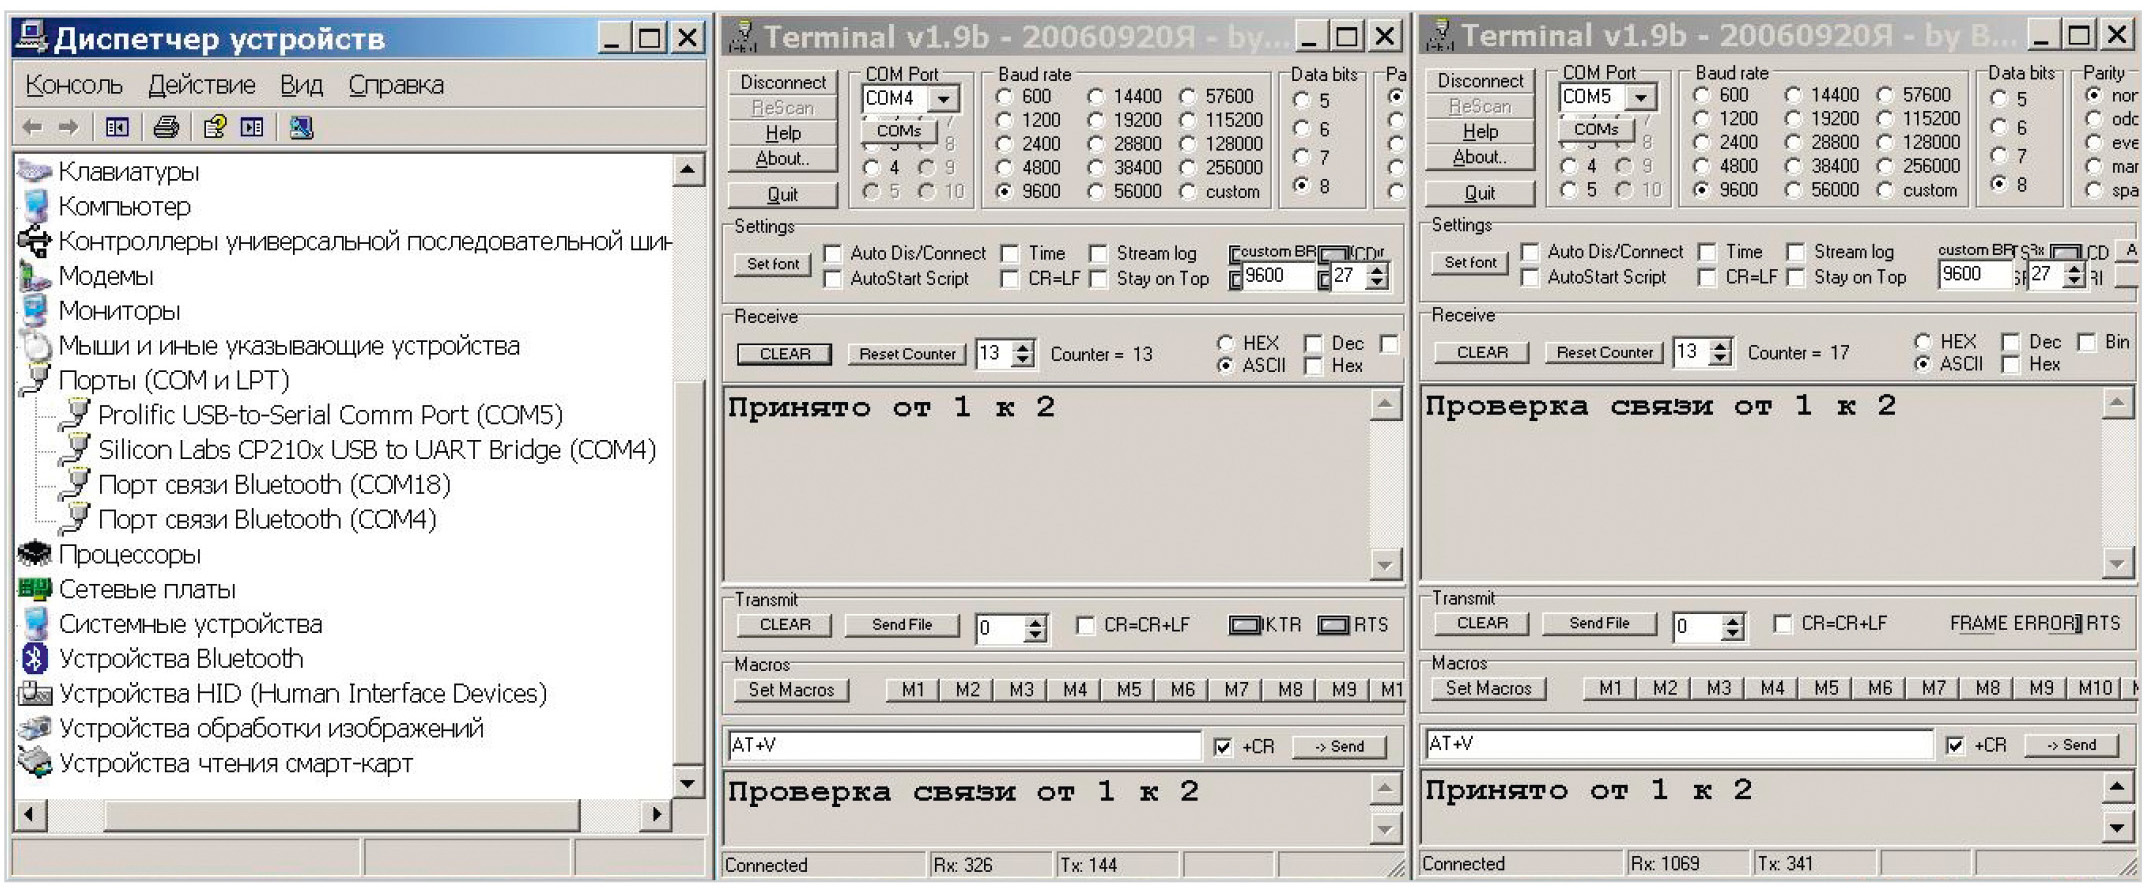The height and width of the screenshot is (891, 2151).
Task: Open the Вид menu in Device Manager
Action: tap(301, 85)
